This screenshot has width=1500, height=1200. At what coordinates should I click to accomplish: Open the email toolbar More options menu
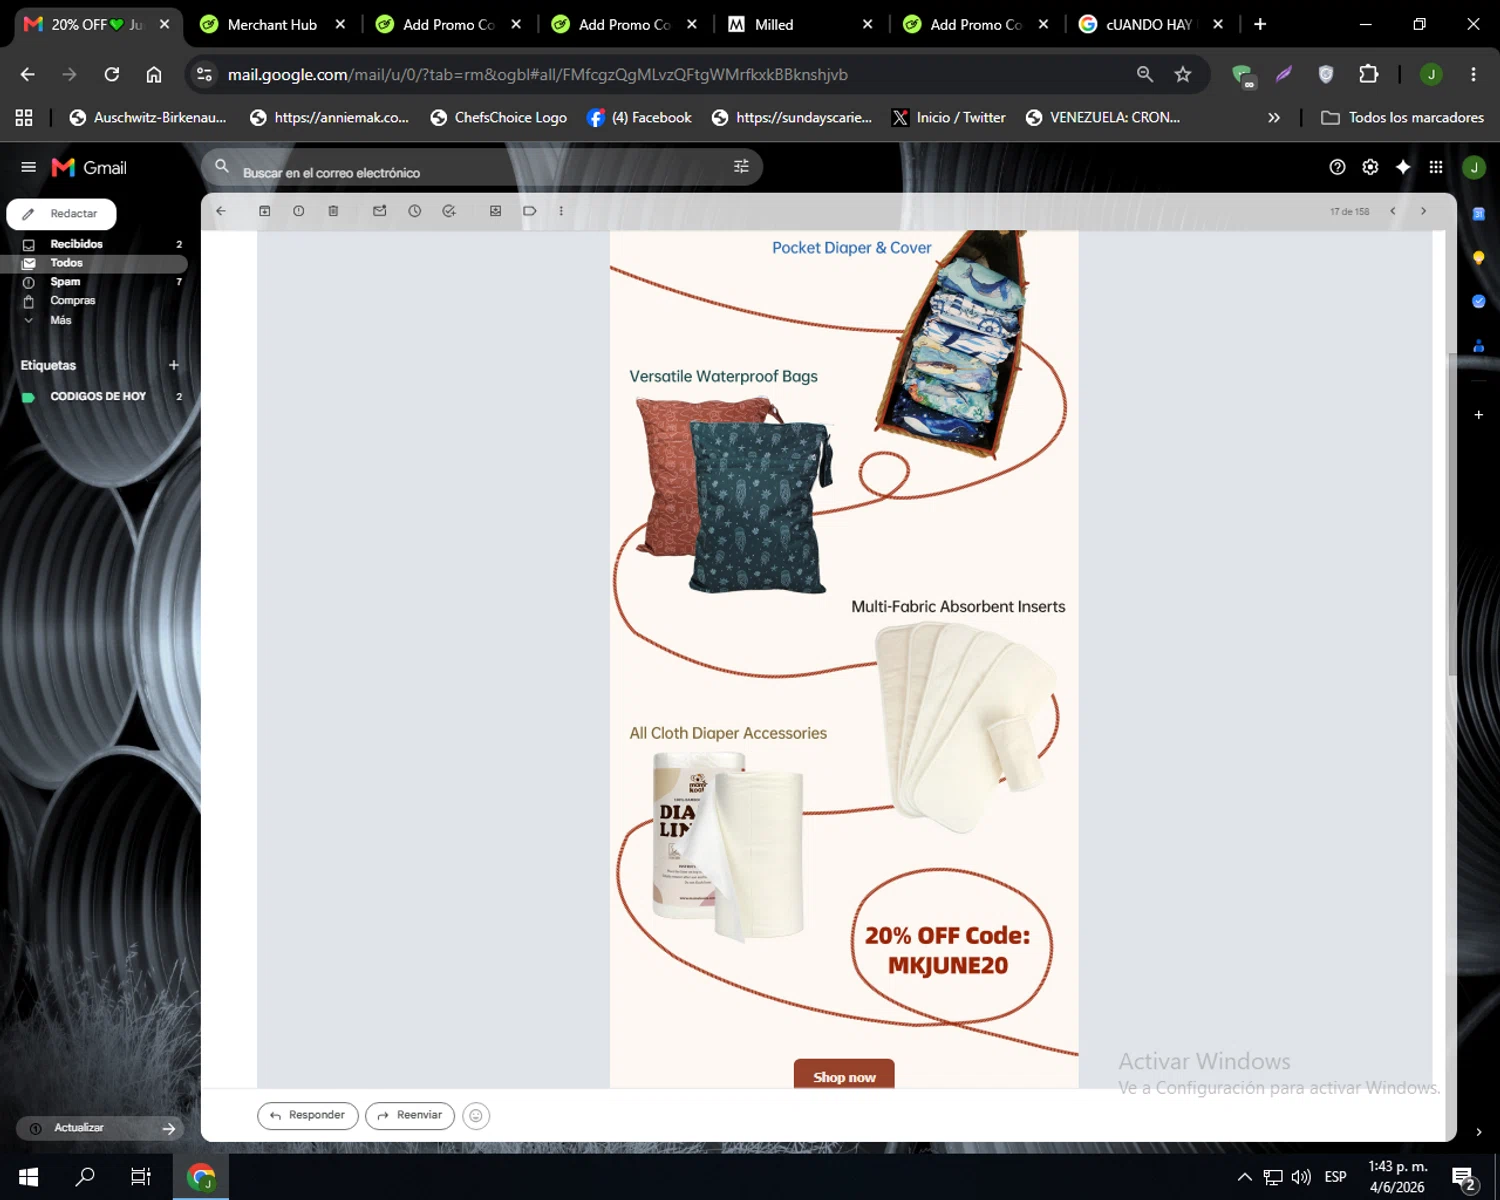[561, 211]
